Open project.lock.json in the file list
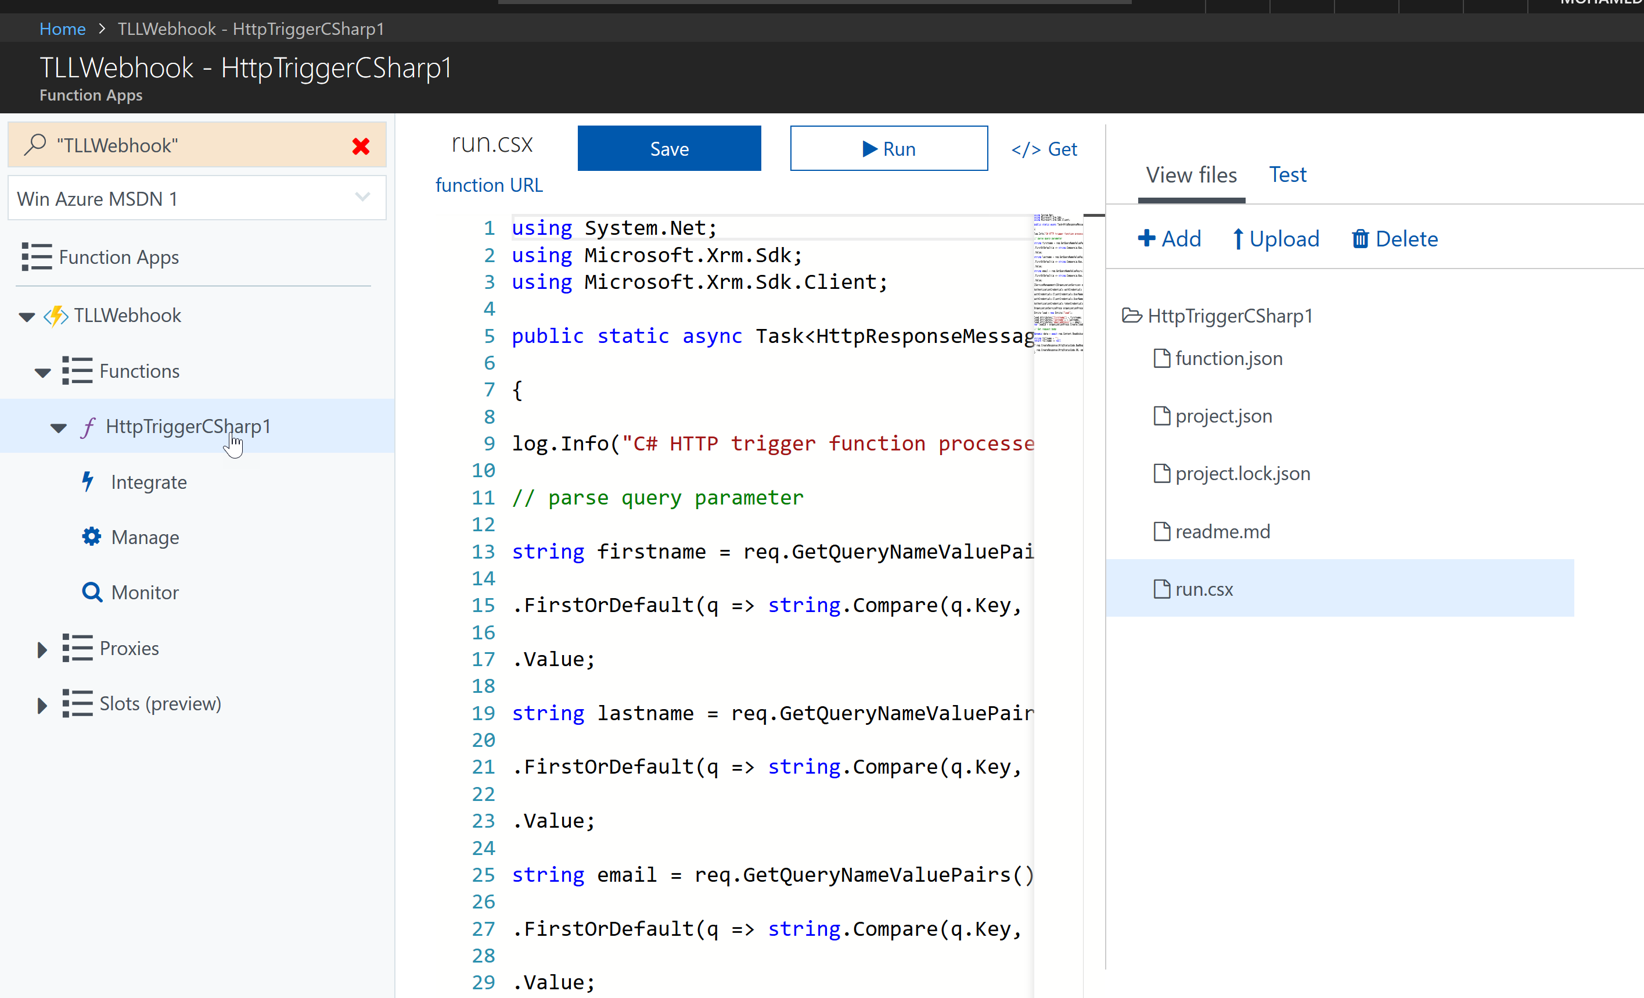The width and height of the screenshot is (1644, 998). tap(1243, 474)
